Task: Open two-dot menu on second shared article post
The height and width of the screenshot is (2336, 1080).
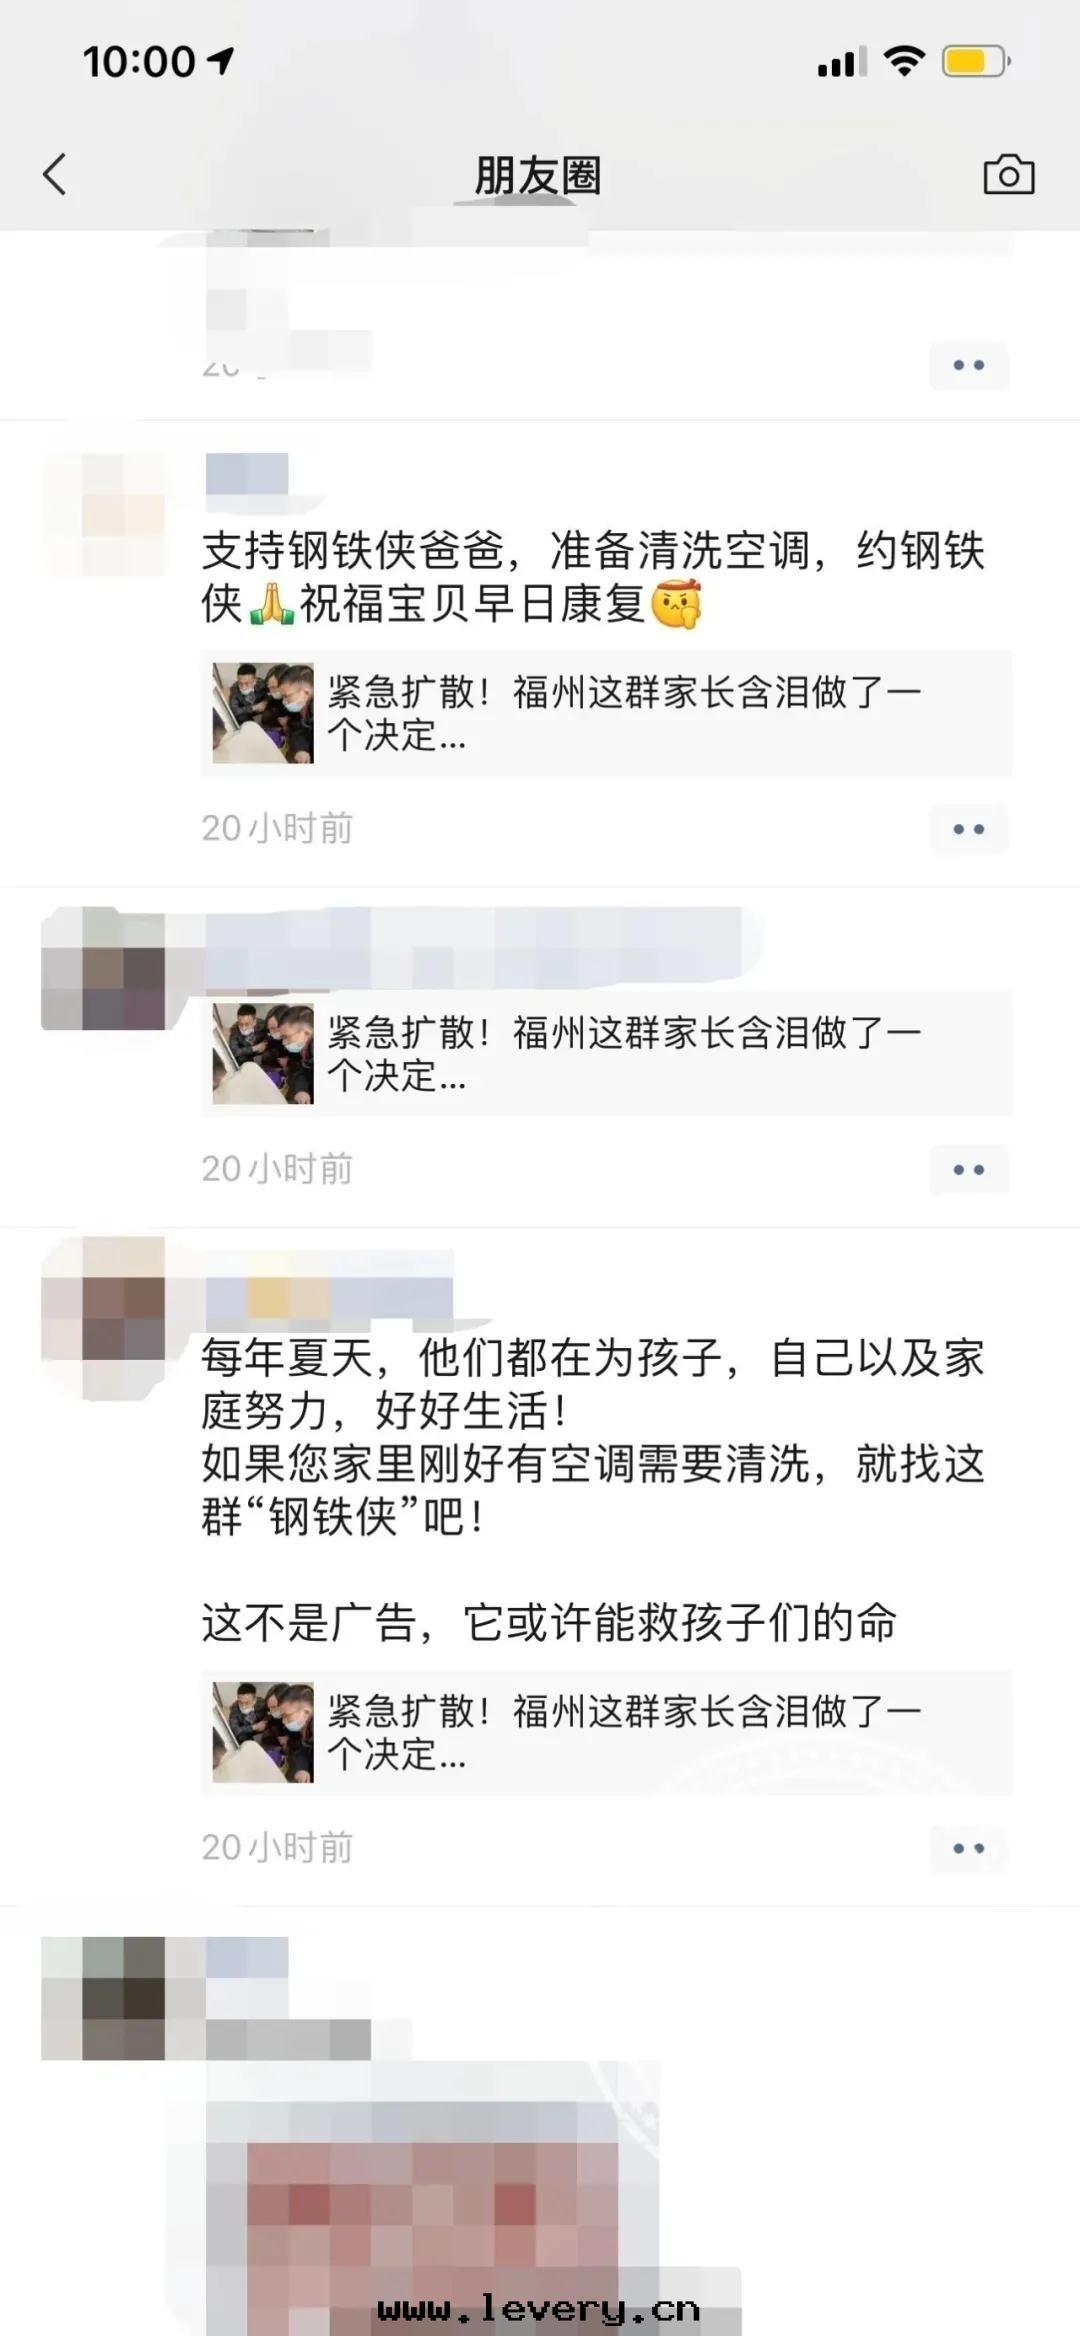Action: coord(968,1169)
